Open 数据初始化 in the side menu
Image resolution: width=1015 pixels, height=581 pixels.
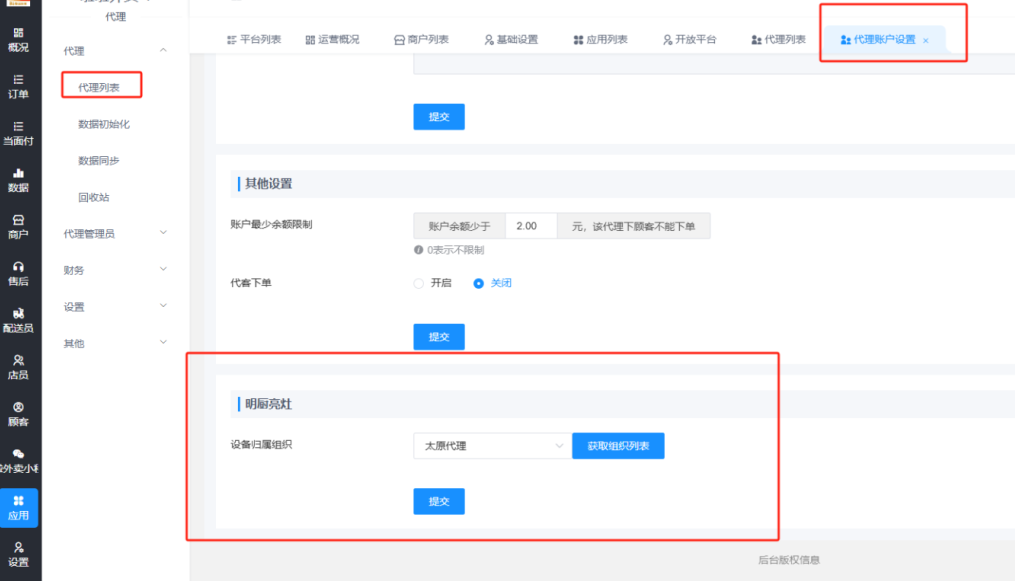(x=104, y=124)
